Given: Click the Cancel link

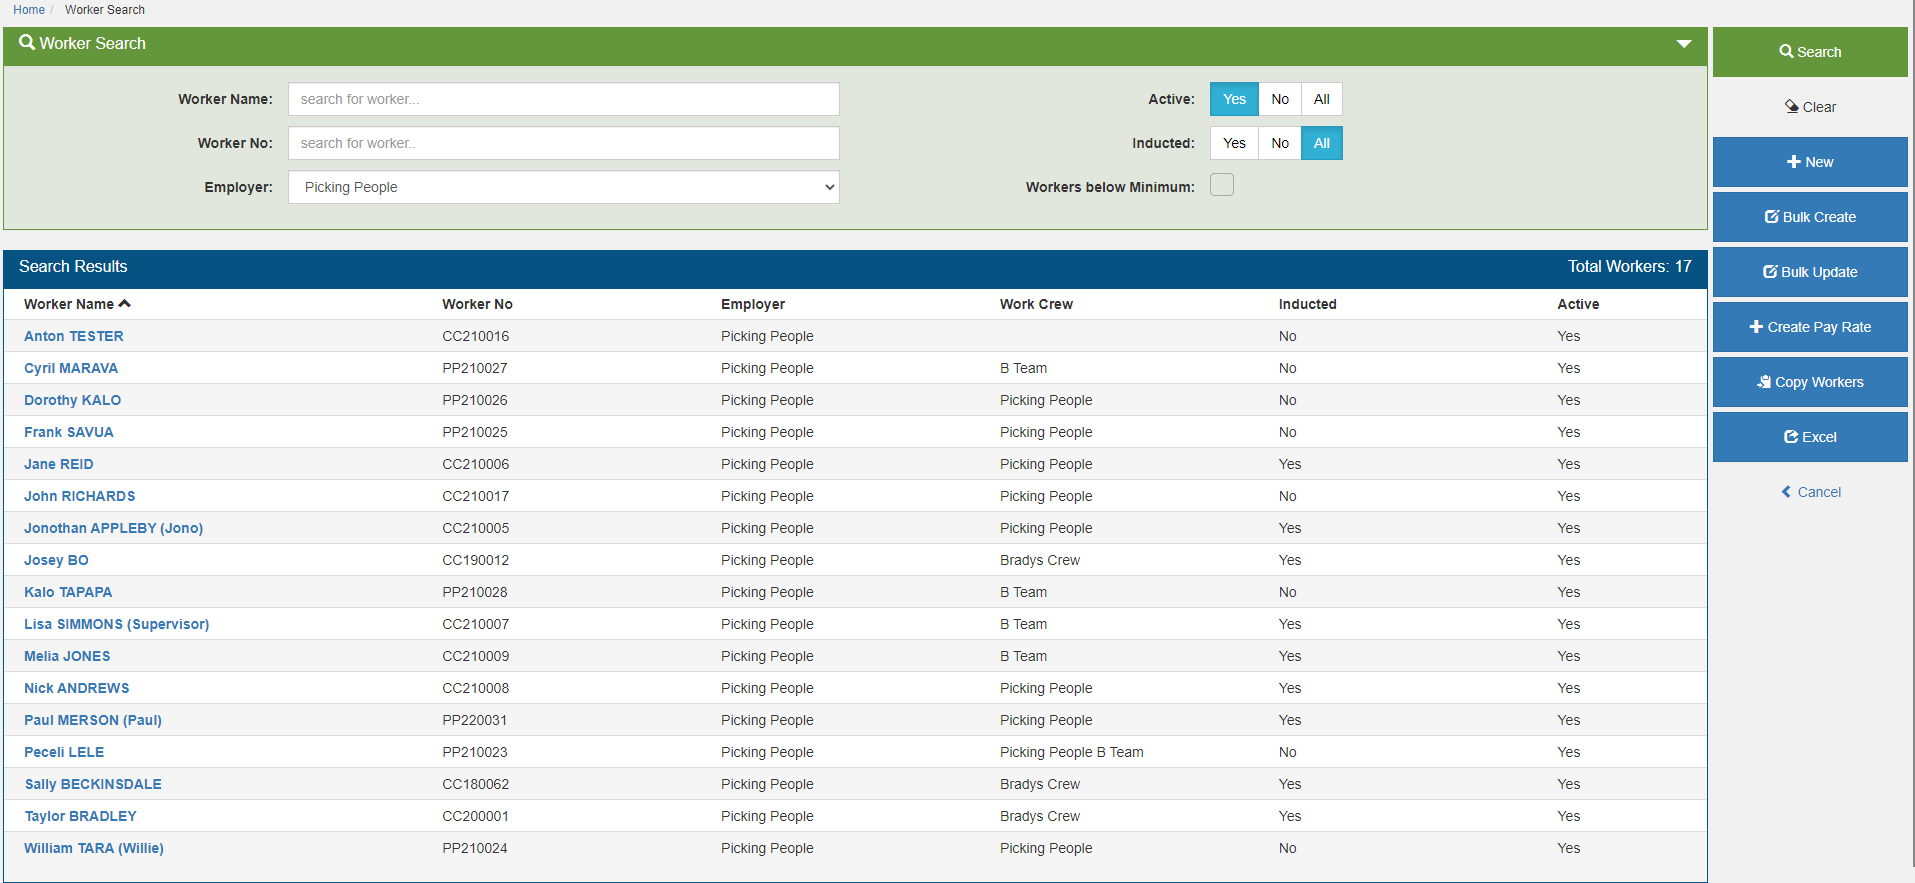Looking at the screenshot, I should (1810, 492).
